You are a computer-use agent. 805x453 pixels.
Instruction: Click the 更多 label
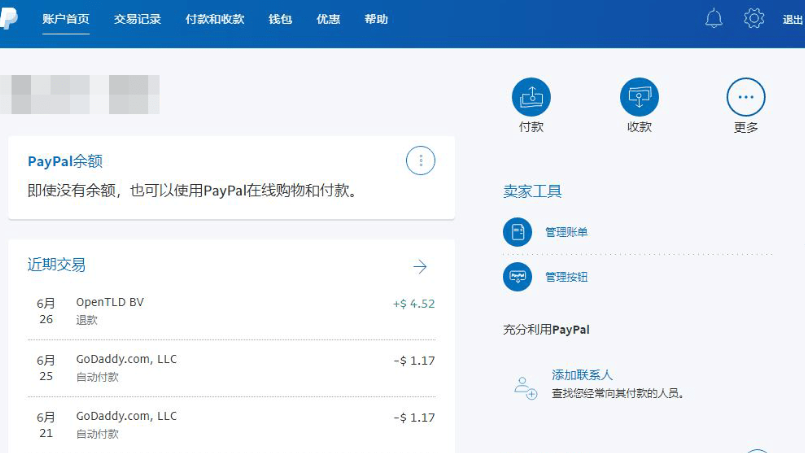click(x=745, y=127)
